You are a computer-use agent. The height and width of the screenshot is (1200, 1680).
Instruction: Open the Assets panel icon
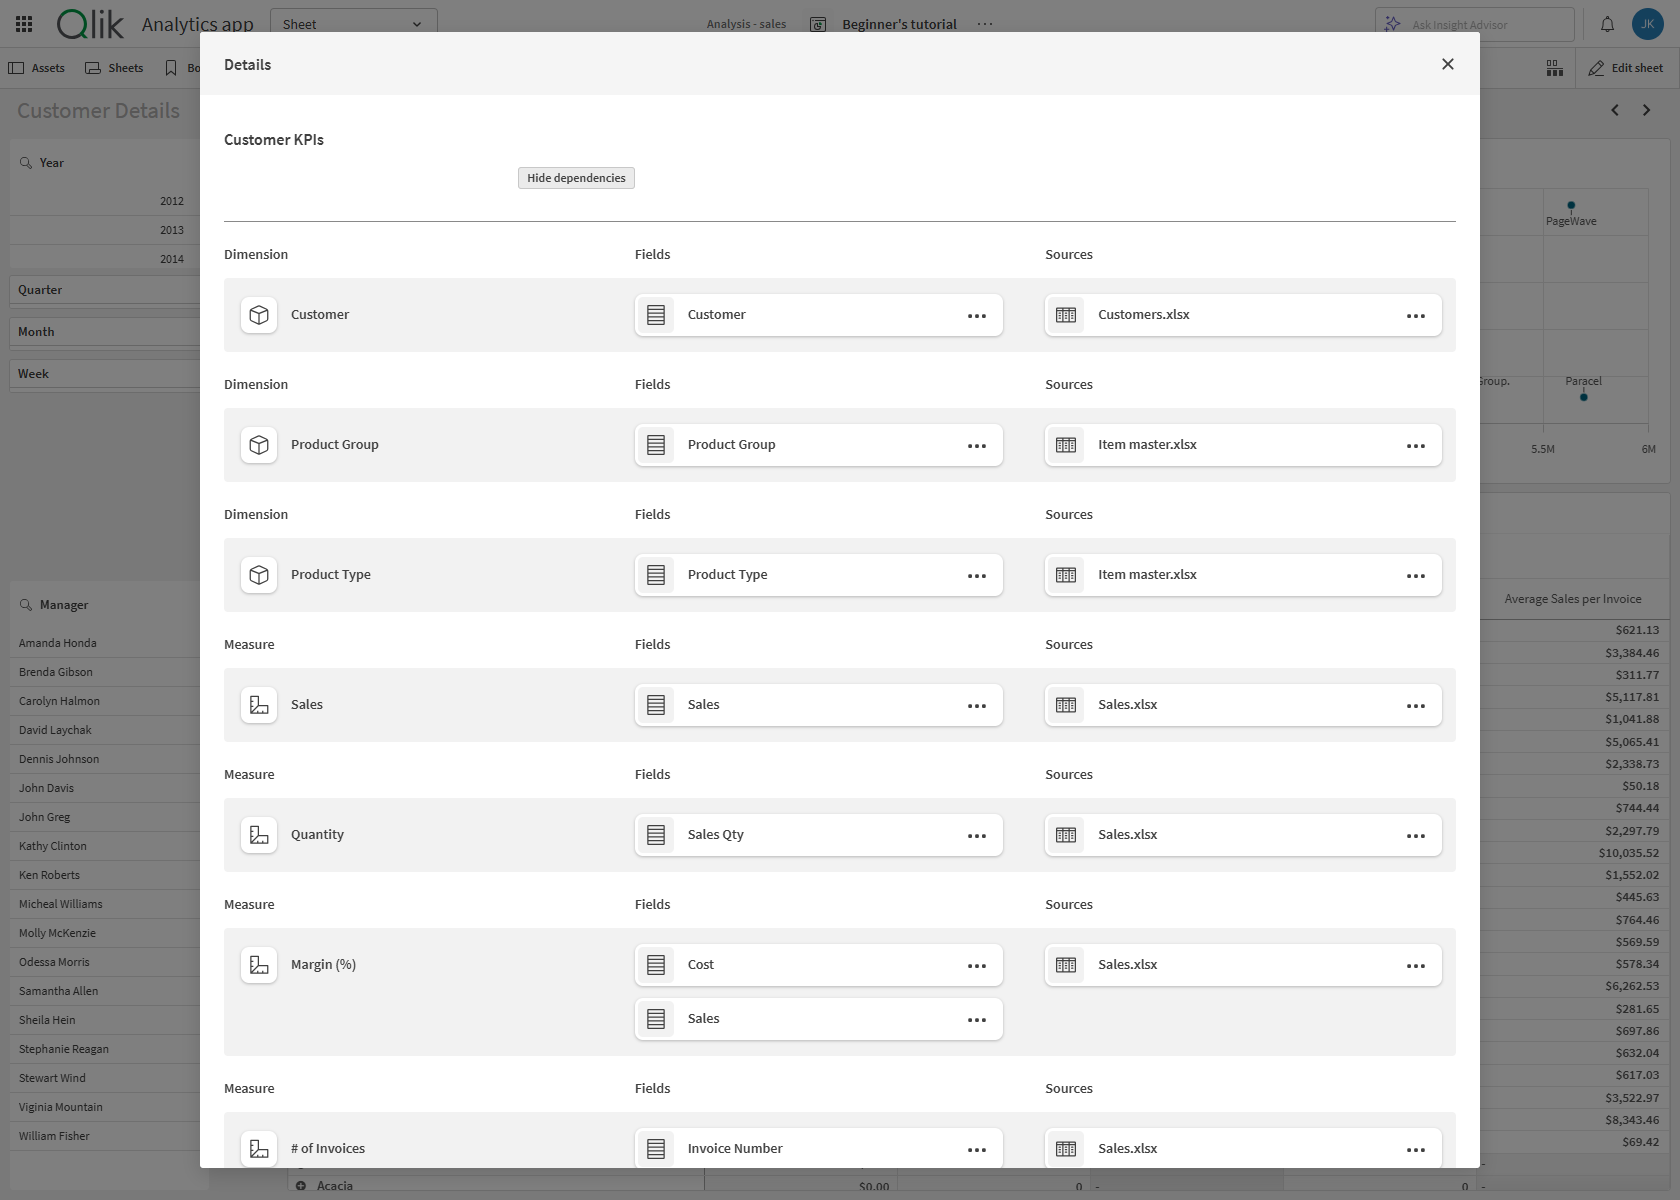tap(16, 67)
